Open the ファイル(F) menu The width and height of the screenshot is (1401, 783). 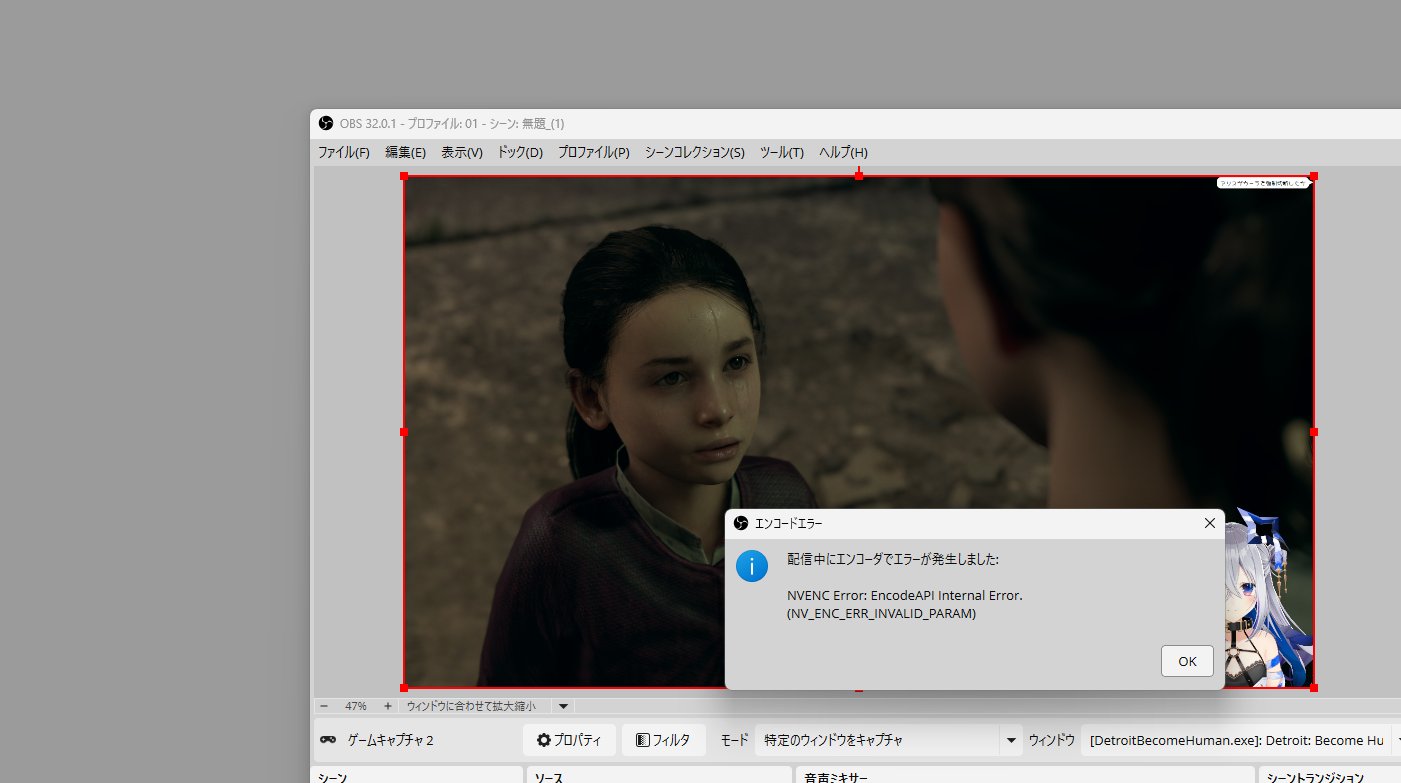[x=343, y=152]
